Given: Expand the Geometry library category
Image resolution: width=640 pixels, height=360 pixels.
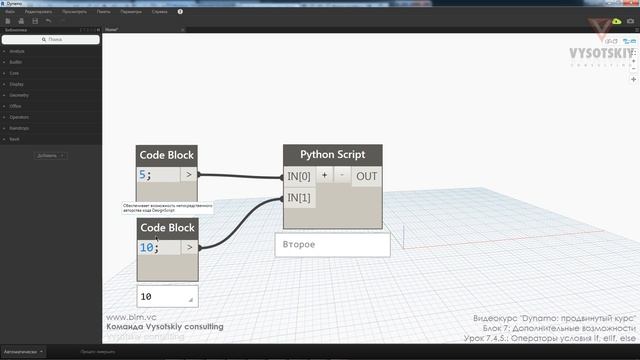Looking at the screenshot, I should 19,95.
